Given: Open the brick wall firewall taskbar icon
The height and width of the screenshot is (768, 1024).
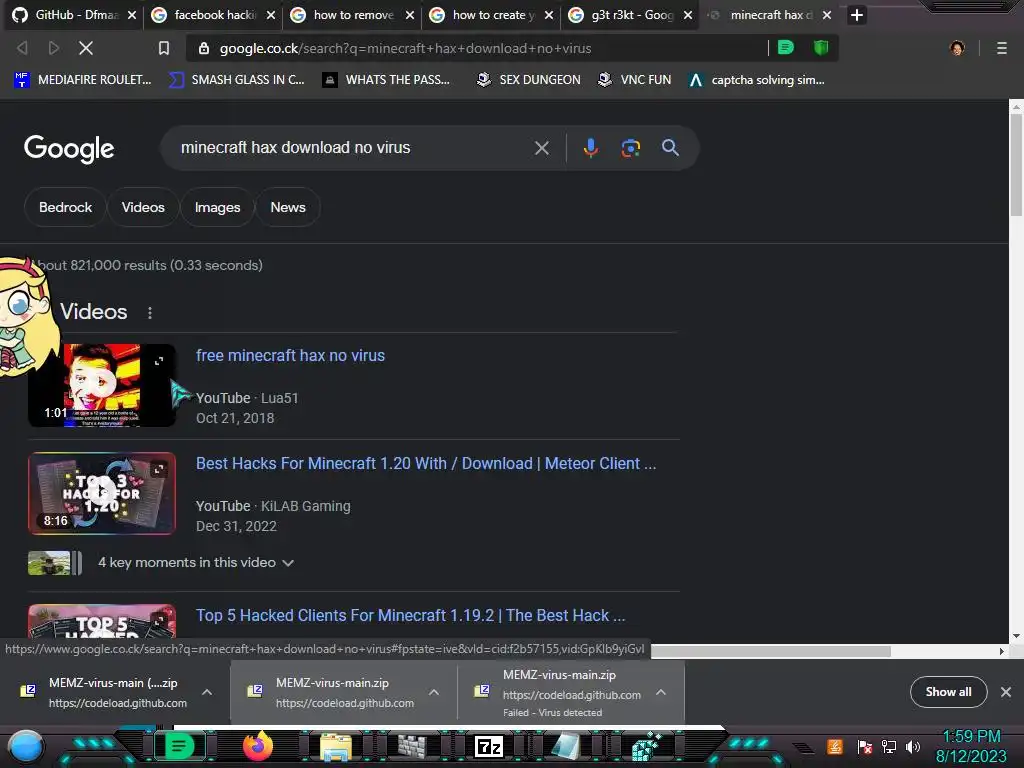Looking at the screenshot, I should point(412,747).
